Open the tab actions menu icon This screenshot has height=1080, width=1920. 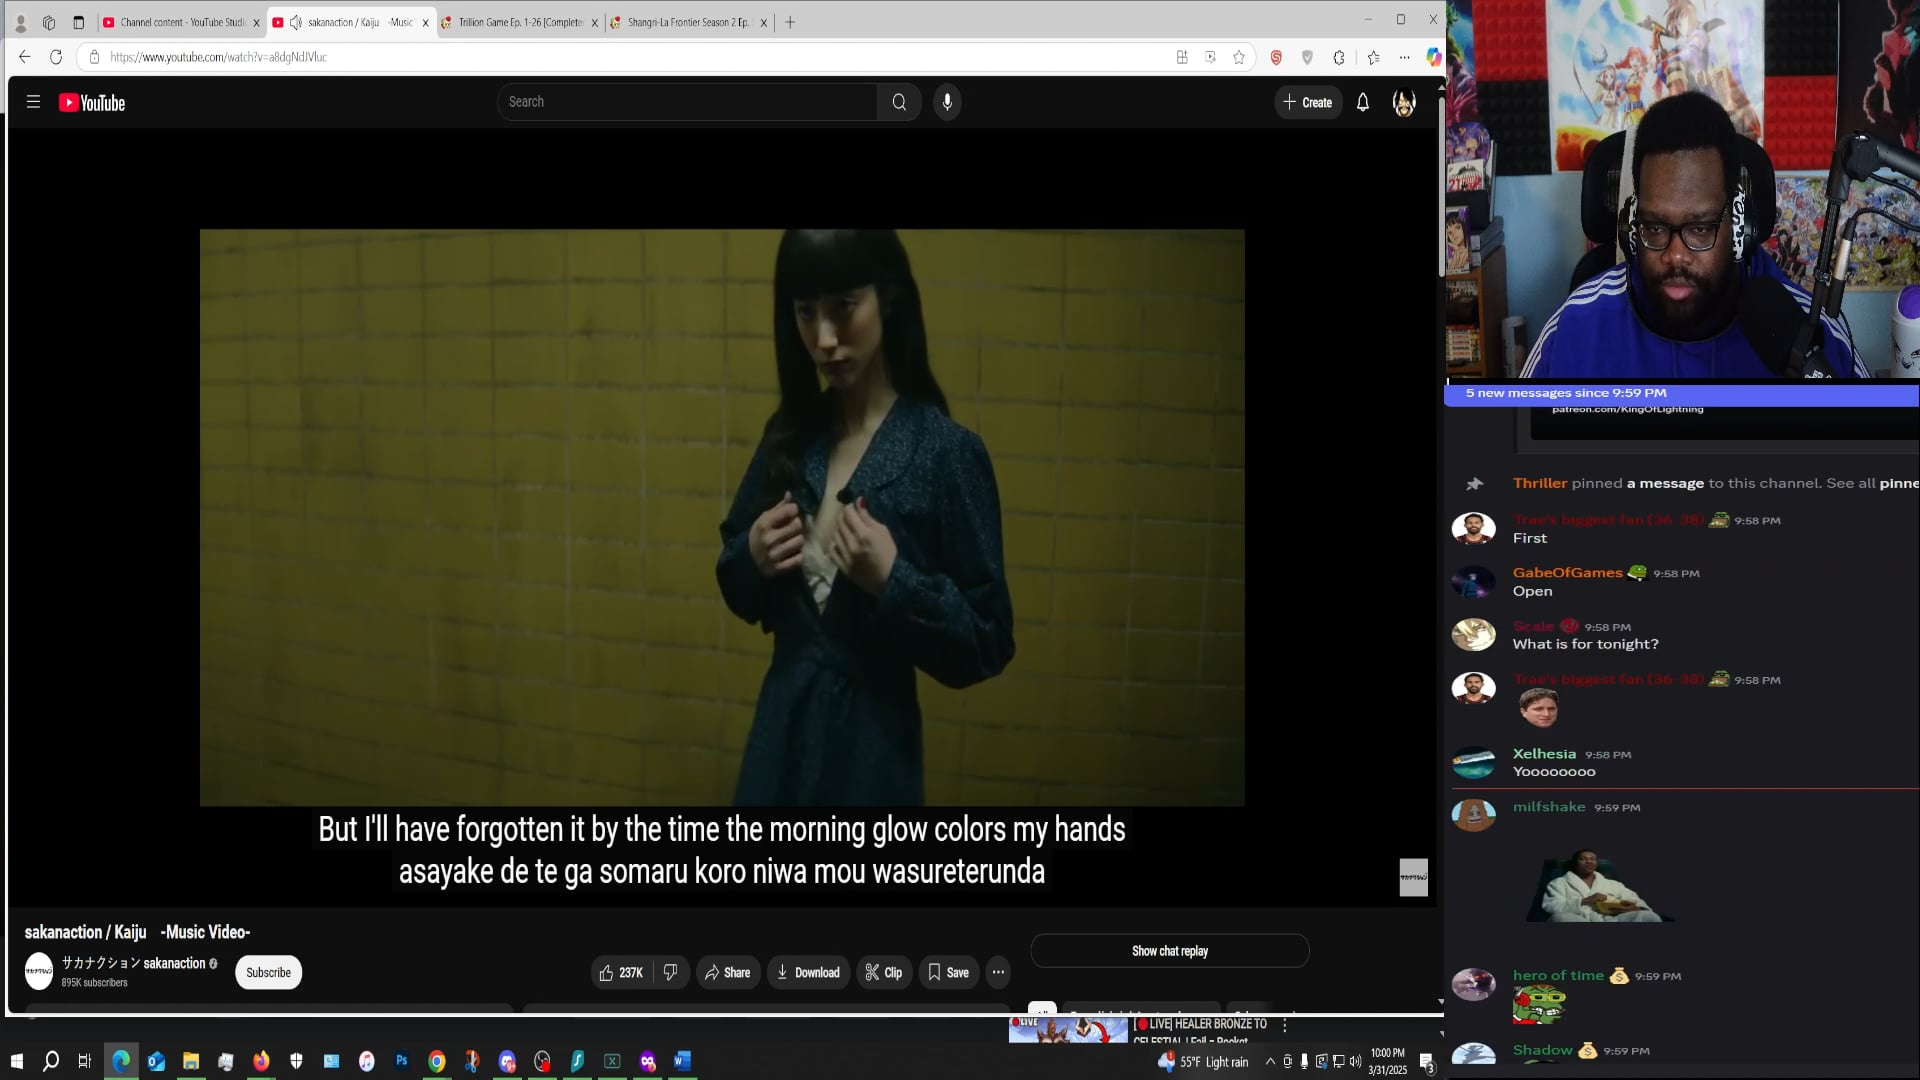[79, 22]
